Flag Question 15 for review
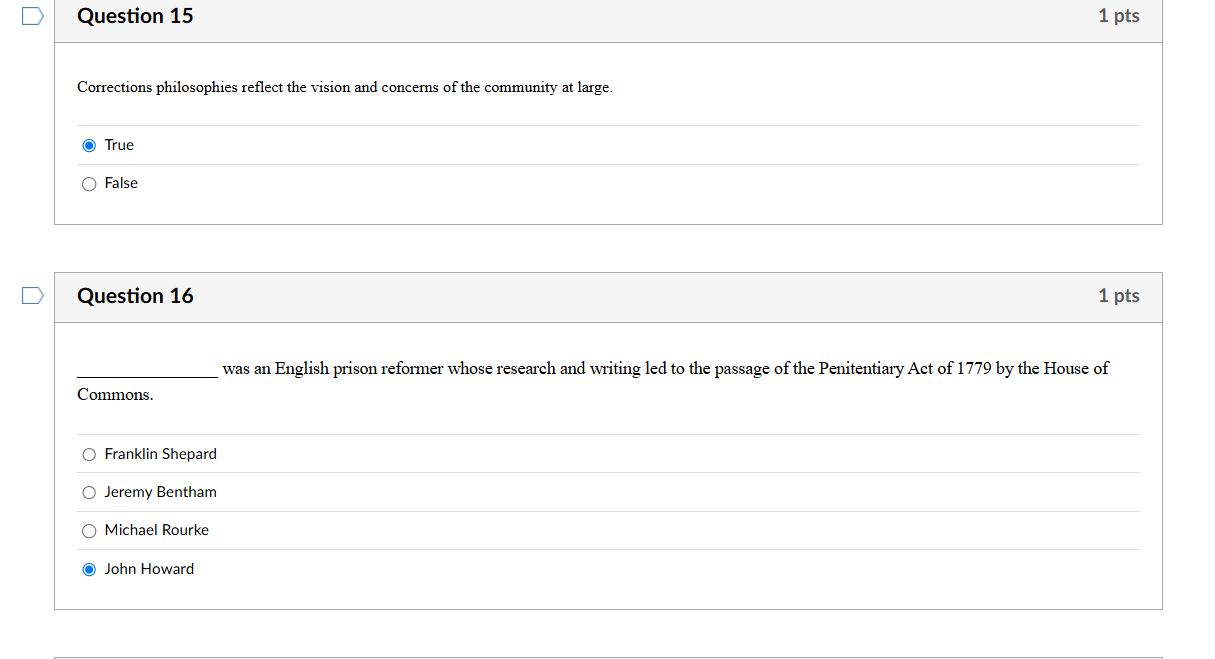Viewport: 1215px width, 659px height. [33, 16]
